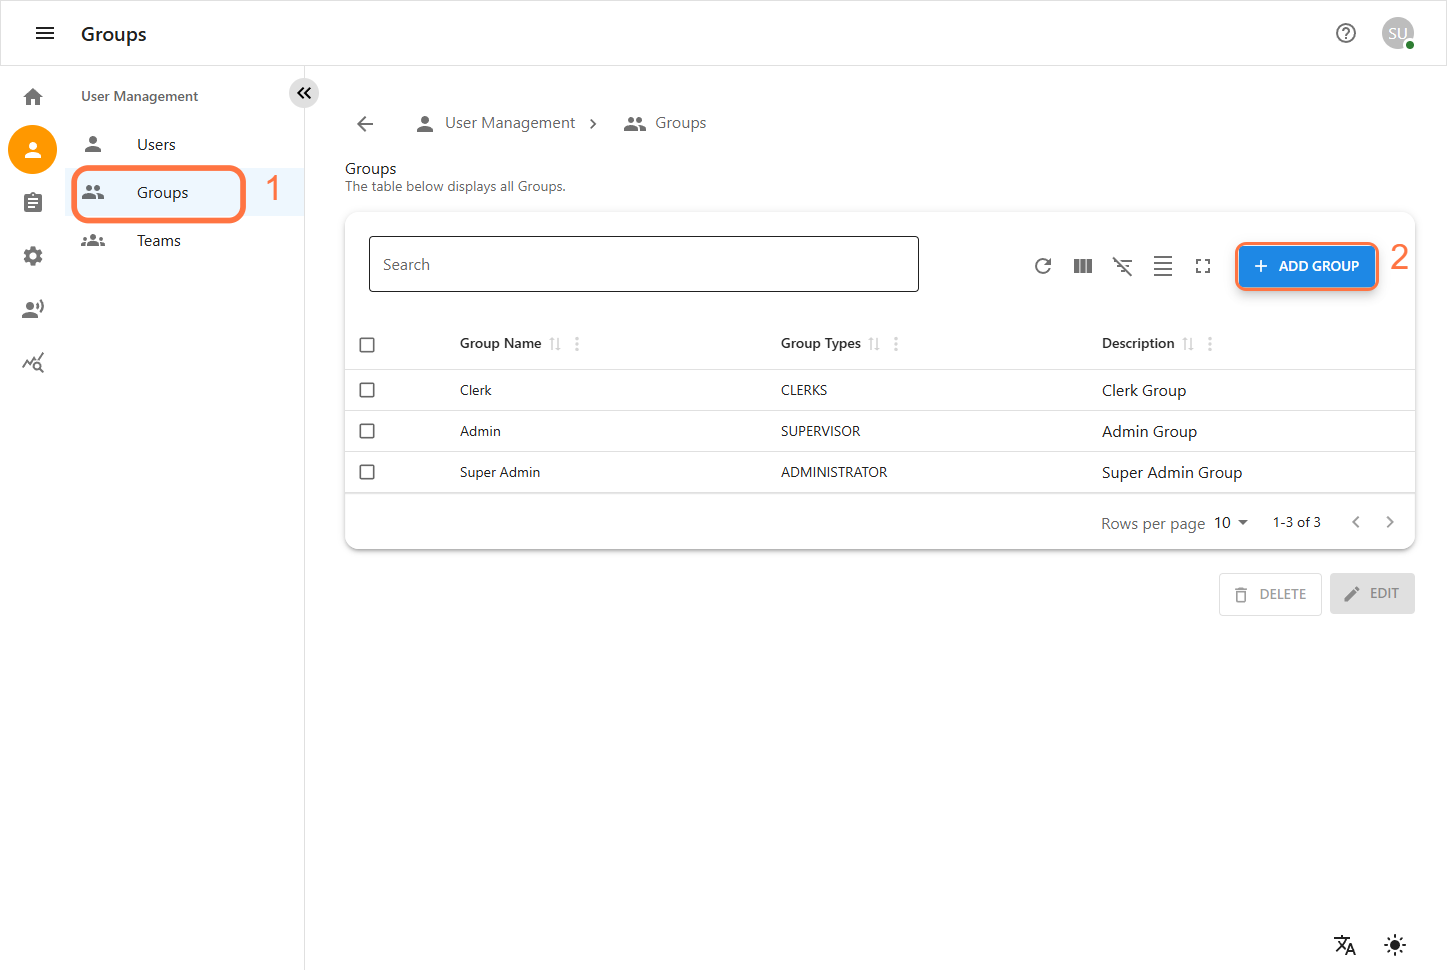1447x970 pixels.
Task: Click the Add Group button
Action: click(1306, 266)
